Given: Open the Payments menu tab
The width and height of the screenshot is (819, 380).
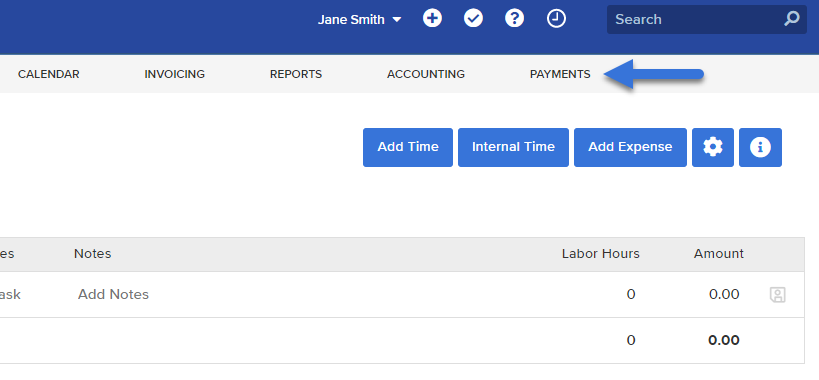Looking at the screenshot, I should 560,74.
